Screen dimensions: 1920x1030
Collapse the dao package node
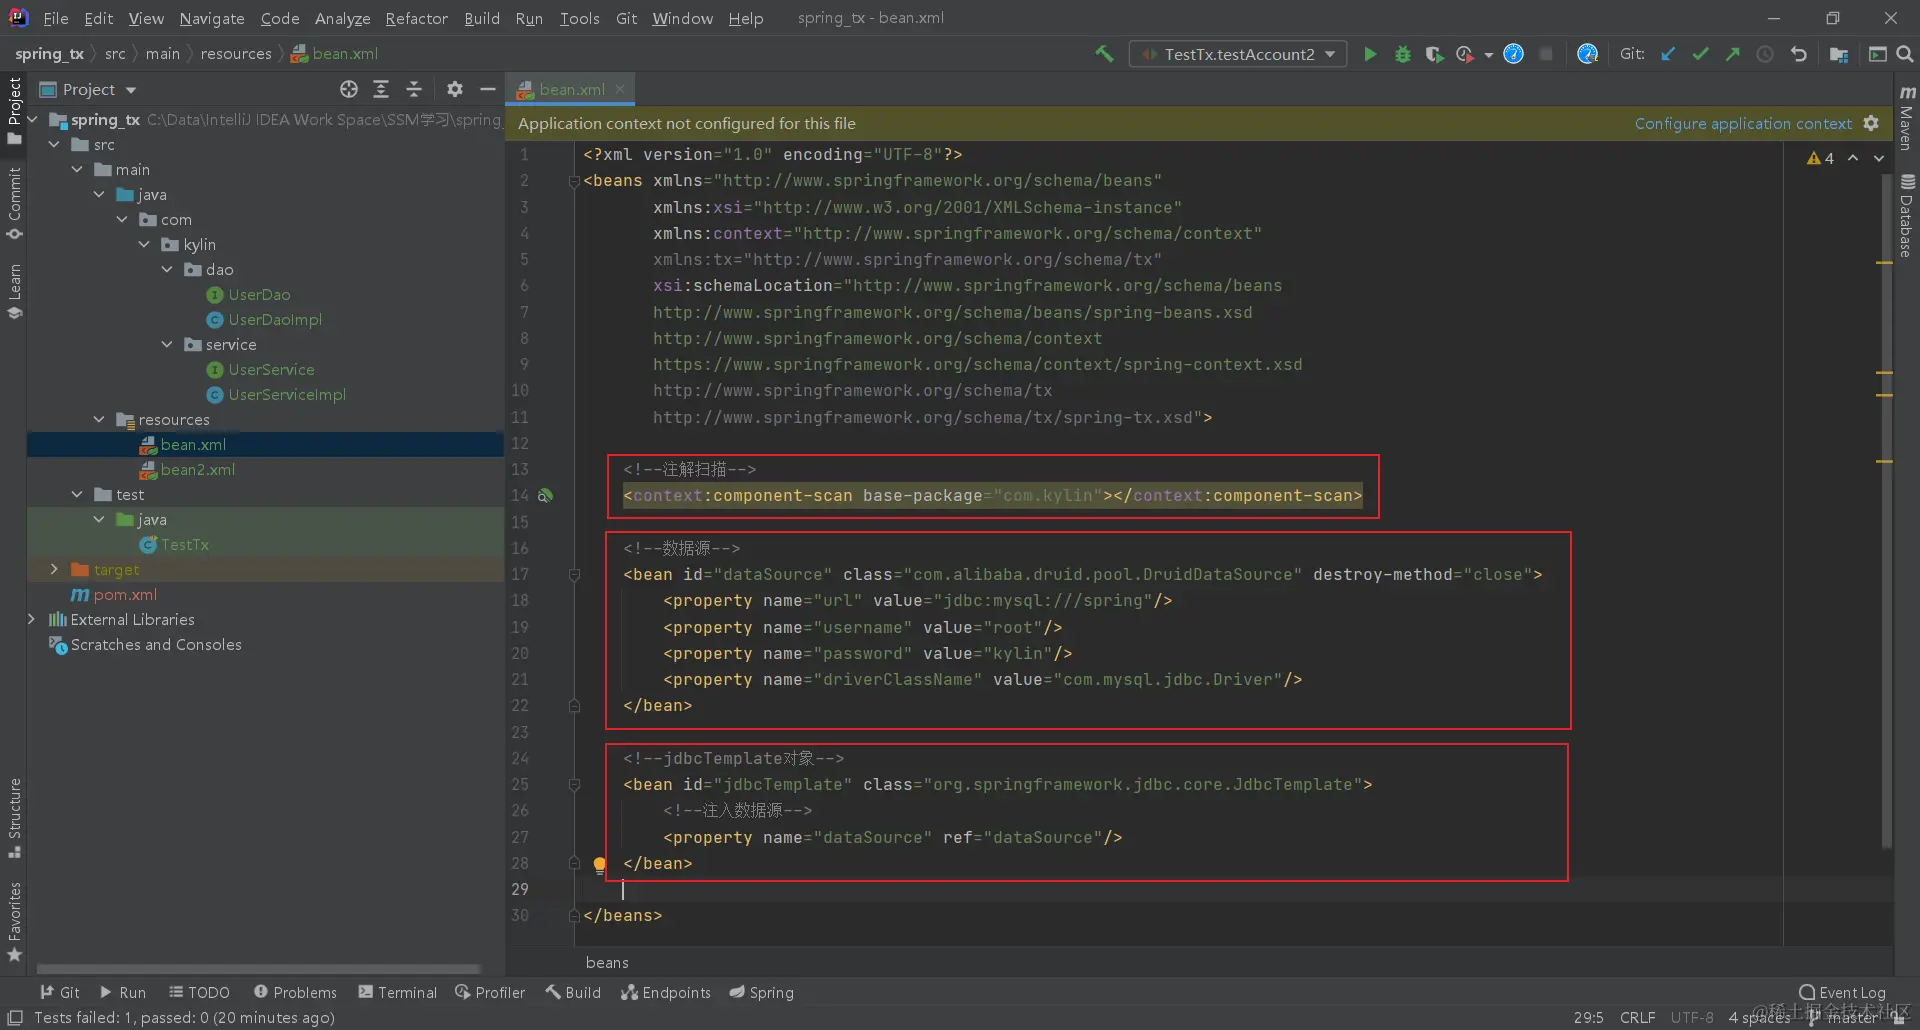click(x=167, y=269)
